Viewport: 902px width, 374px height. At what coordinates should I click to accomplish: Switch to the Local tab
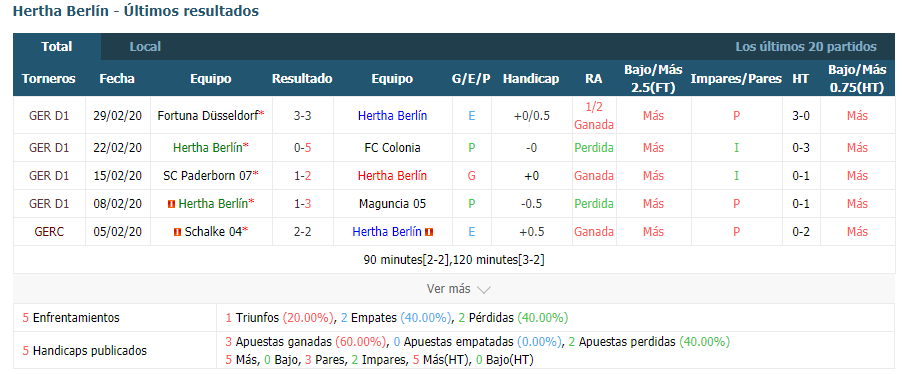145,47
